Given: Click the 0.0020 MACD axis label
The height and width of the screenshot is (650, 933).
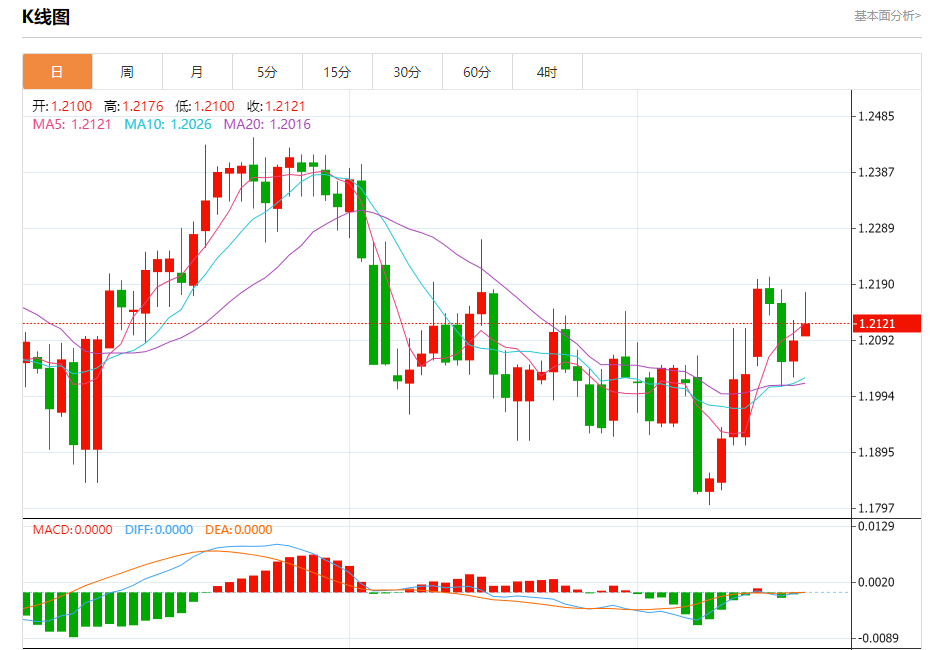Looking at the screenshot, I should pyautogui.click(x=876, y=582).
